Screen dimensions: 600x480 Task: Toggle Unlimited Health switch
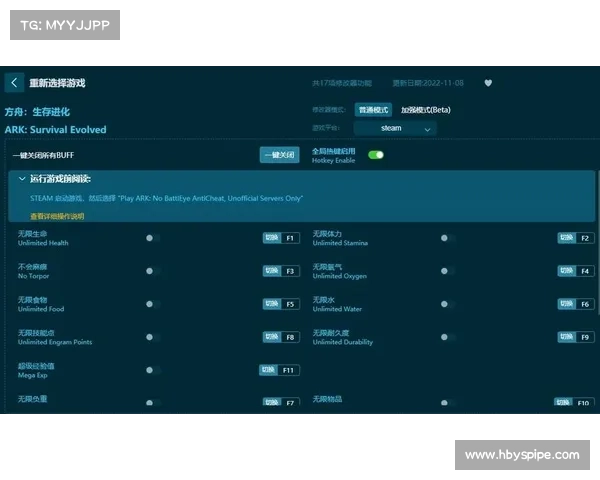click(x=153, y=238)
